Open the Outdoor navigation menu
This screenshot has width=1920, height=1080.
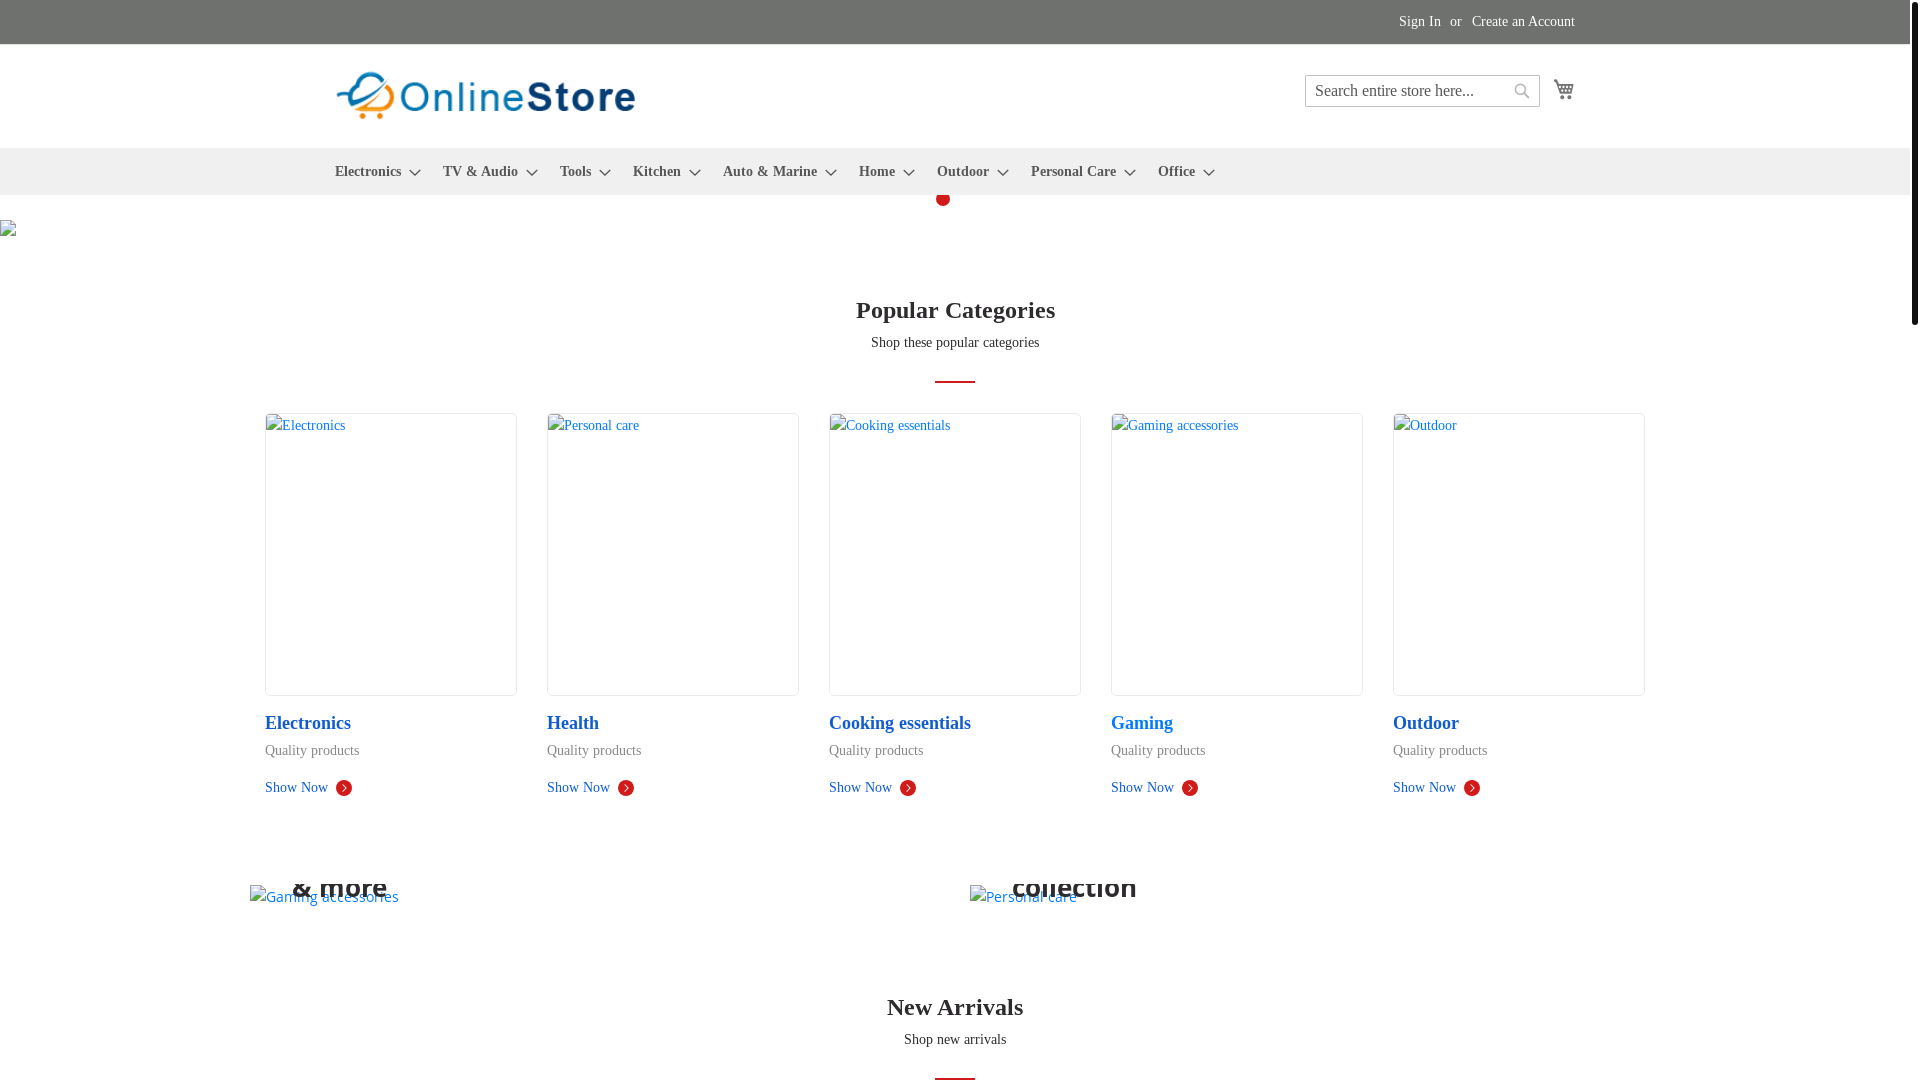click(962, 172)
